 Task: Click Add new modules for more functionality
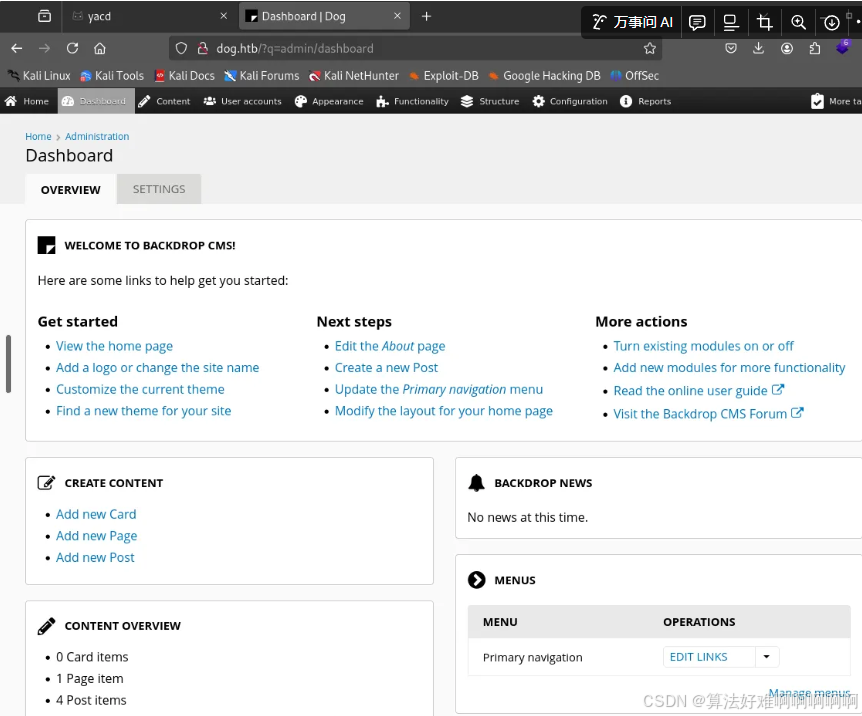click(729, 367)
